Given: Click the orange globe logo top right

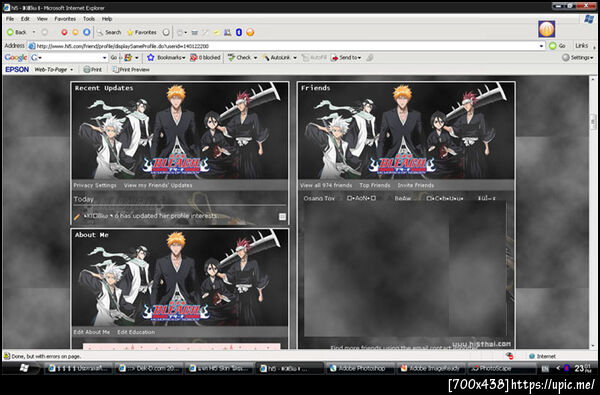Looking at the screenshot, I should tap(546, 29).
